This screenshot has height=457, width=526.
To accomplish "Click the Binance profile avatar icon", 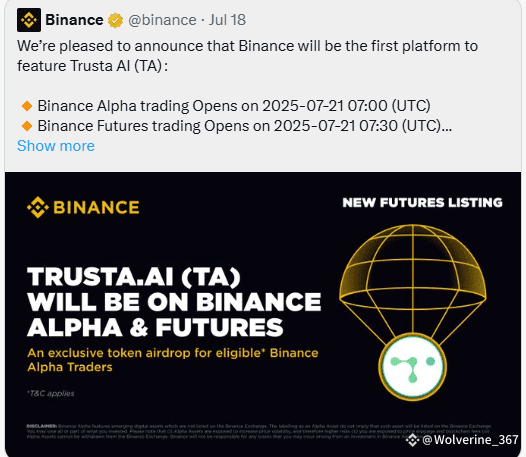I will pyautogui.click(x=29, y=20).
